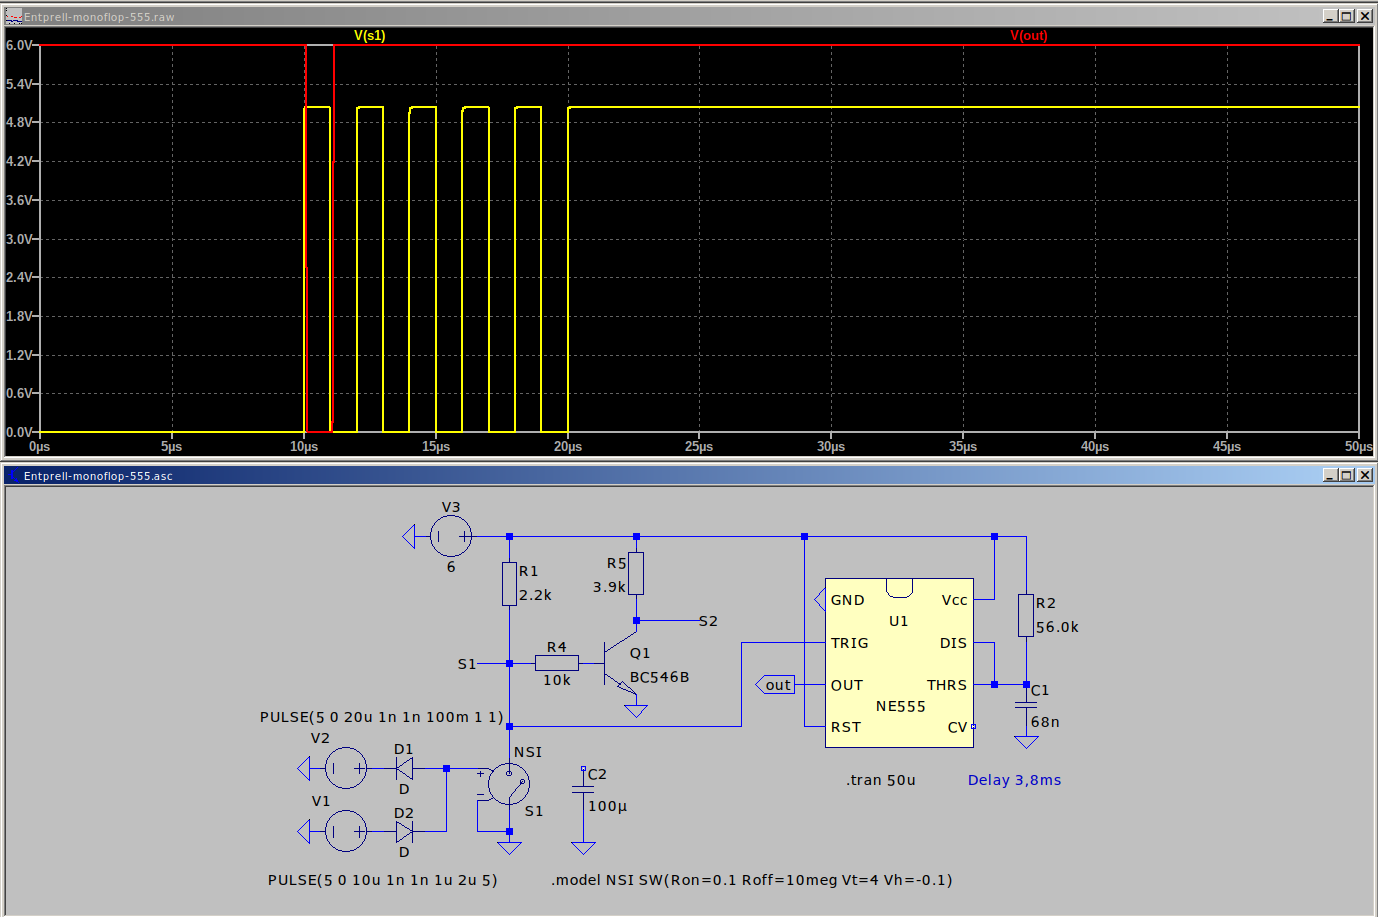This screenshot has width=1378, height=917.
Task: Click the C2 100µ capacitor symbol
Action: pos(583,790)
